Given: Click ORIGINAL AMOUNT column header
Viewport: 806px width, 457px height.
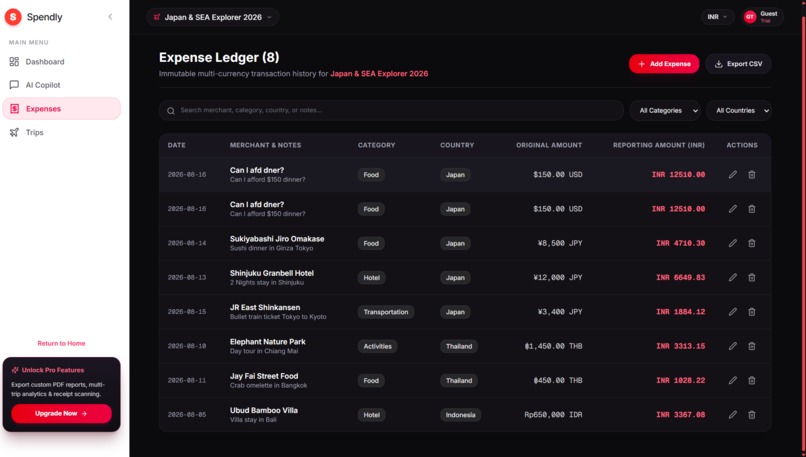Looking at the screenshot, I should [549, 145].
